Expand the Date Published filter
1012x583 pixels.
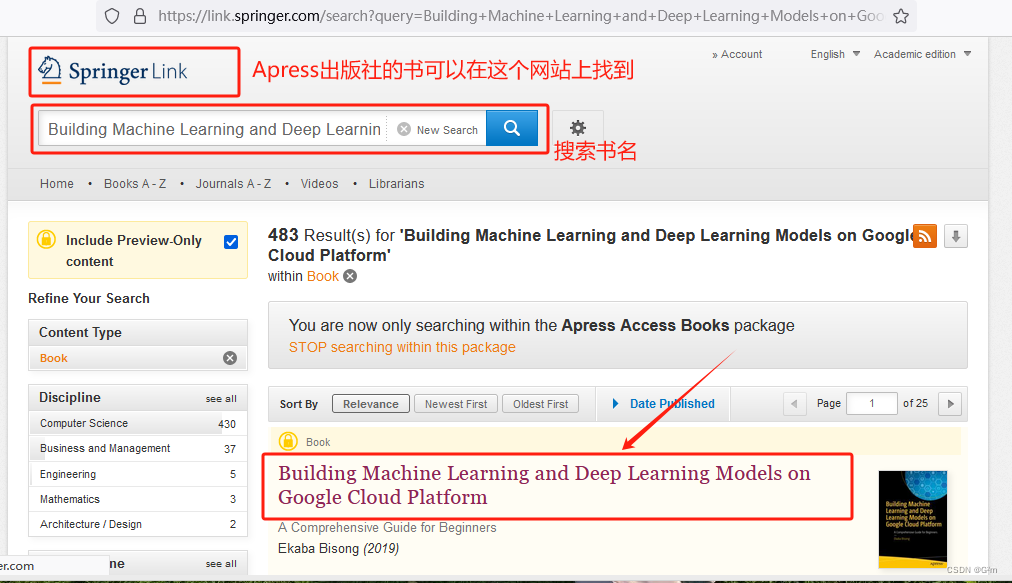coord(663,404)
